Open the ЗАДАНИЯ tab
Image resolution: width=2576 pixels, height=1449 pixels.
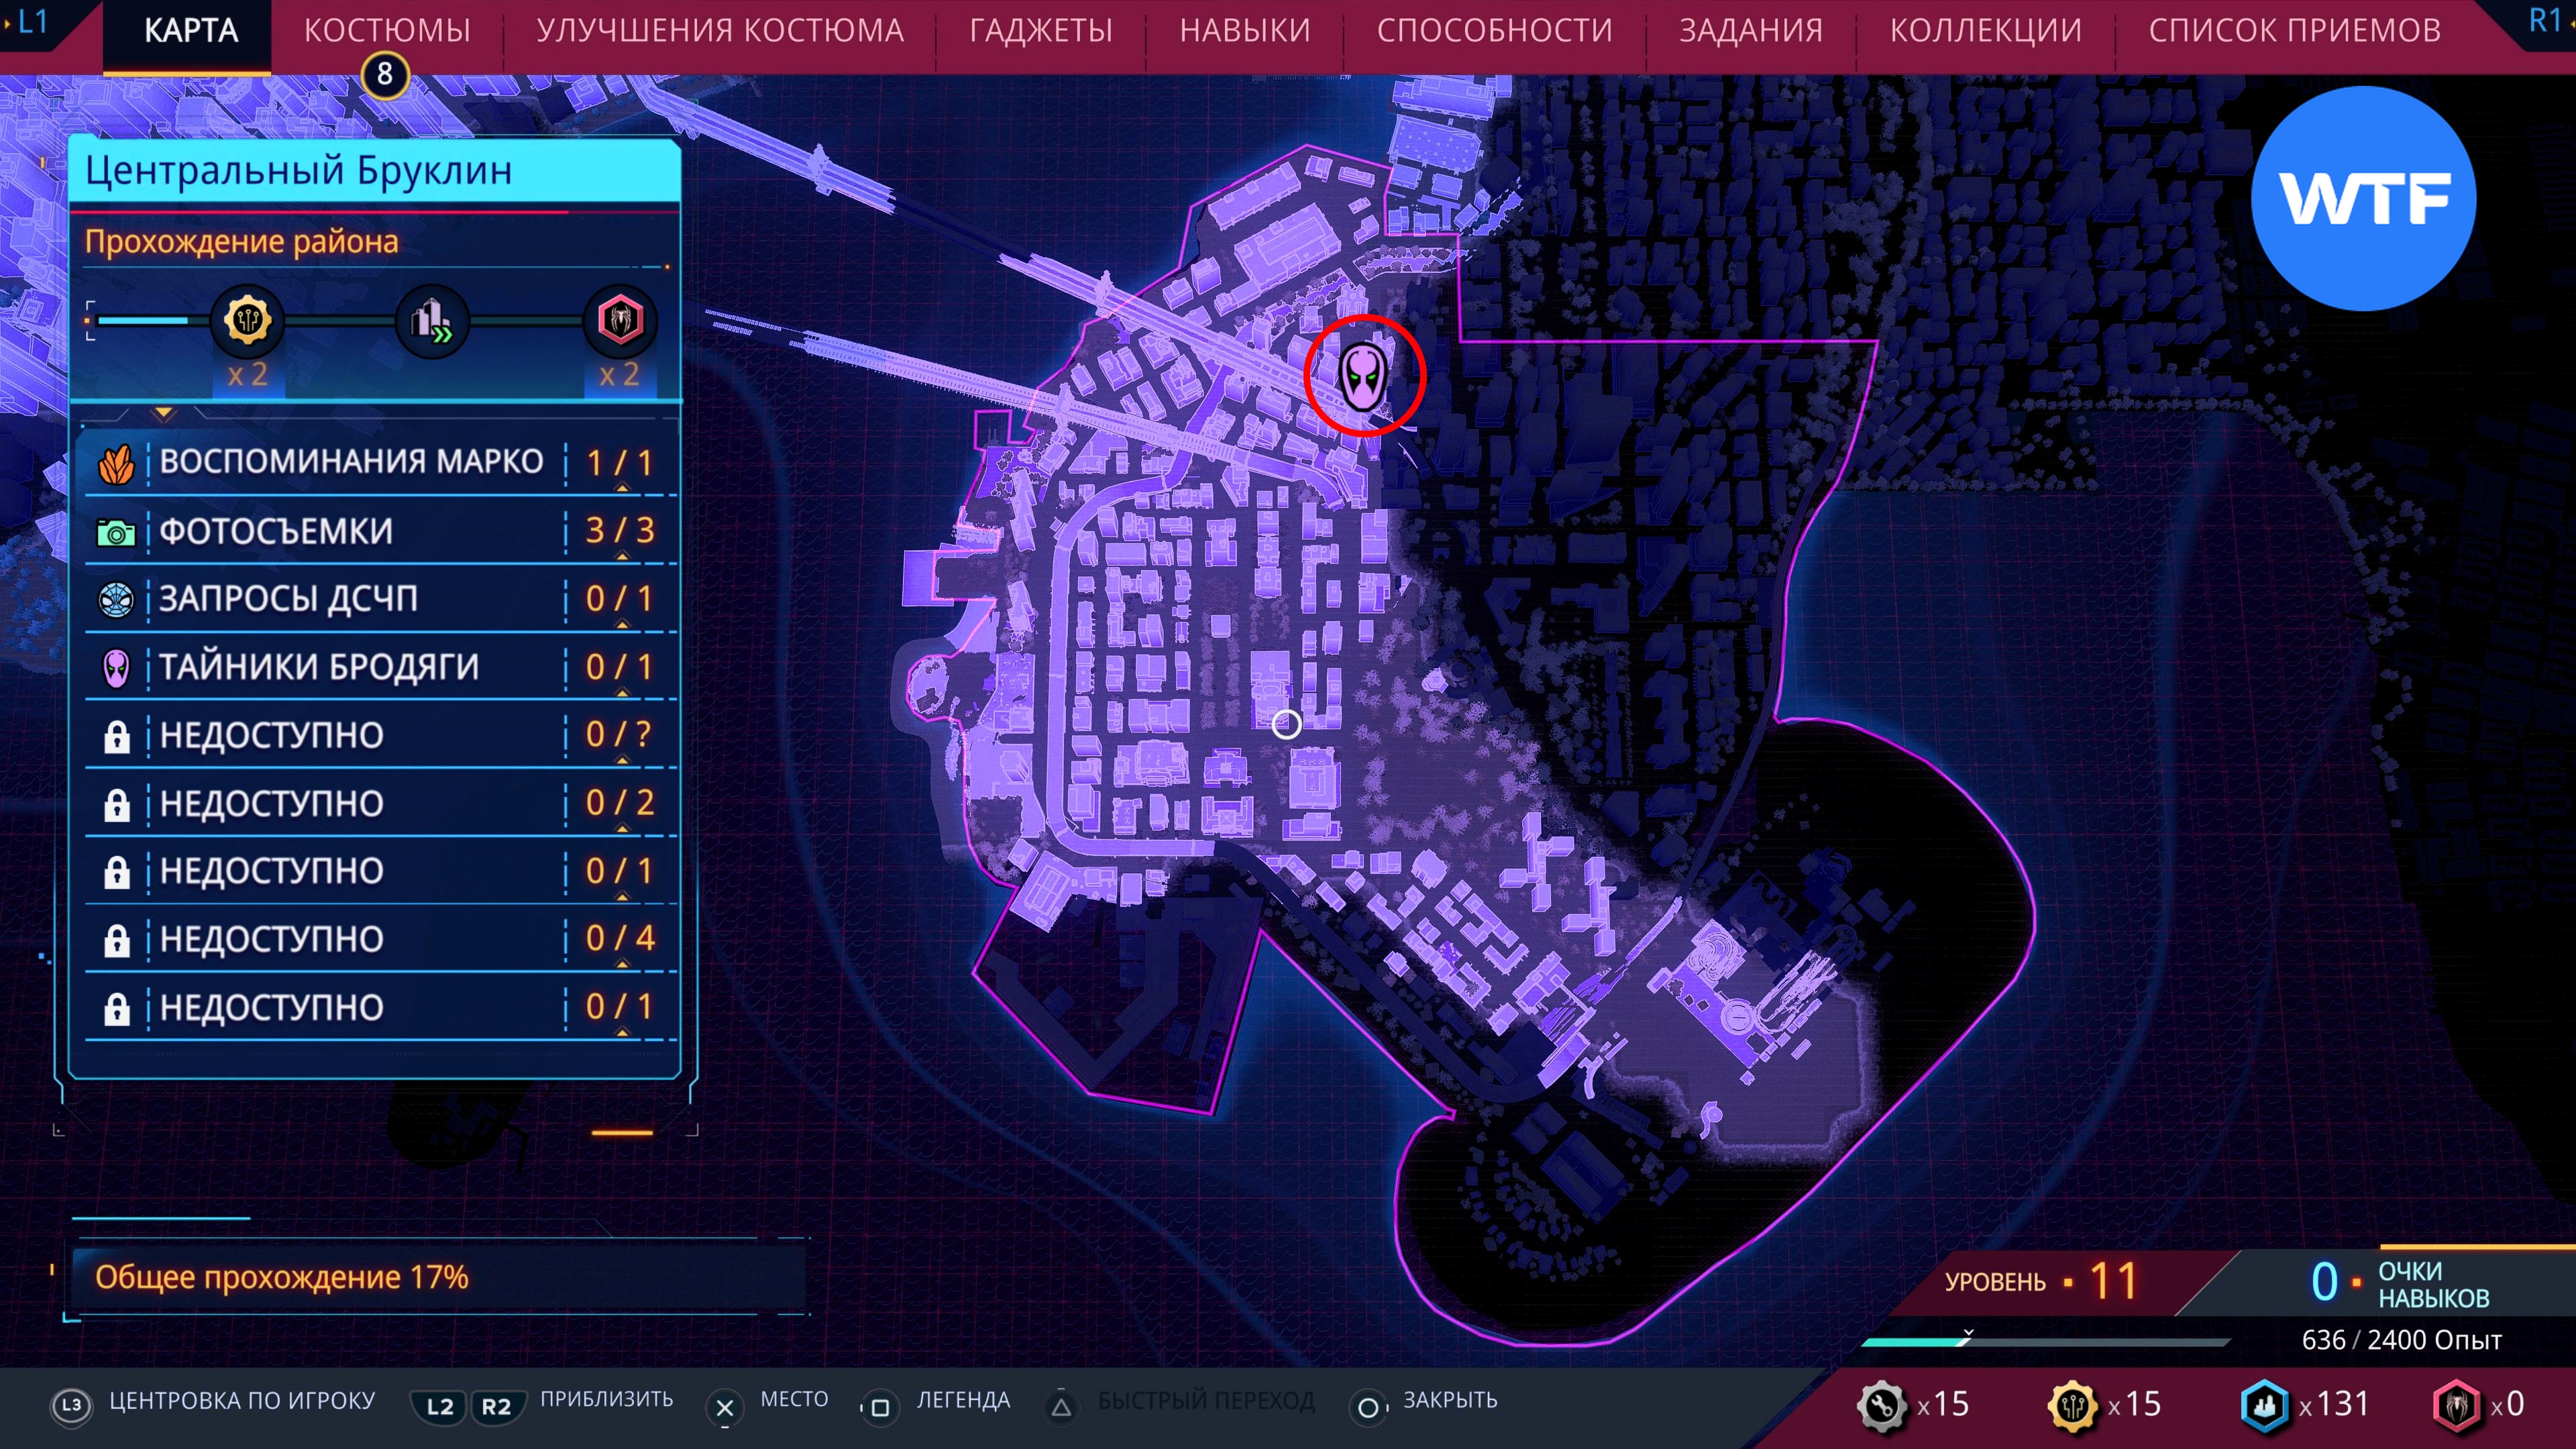(1750, 31)
